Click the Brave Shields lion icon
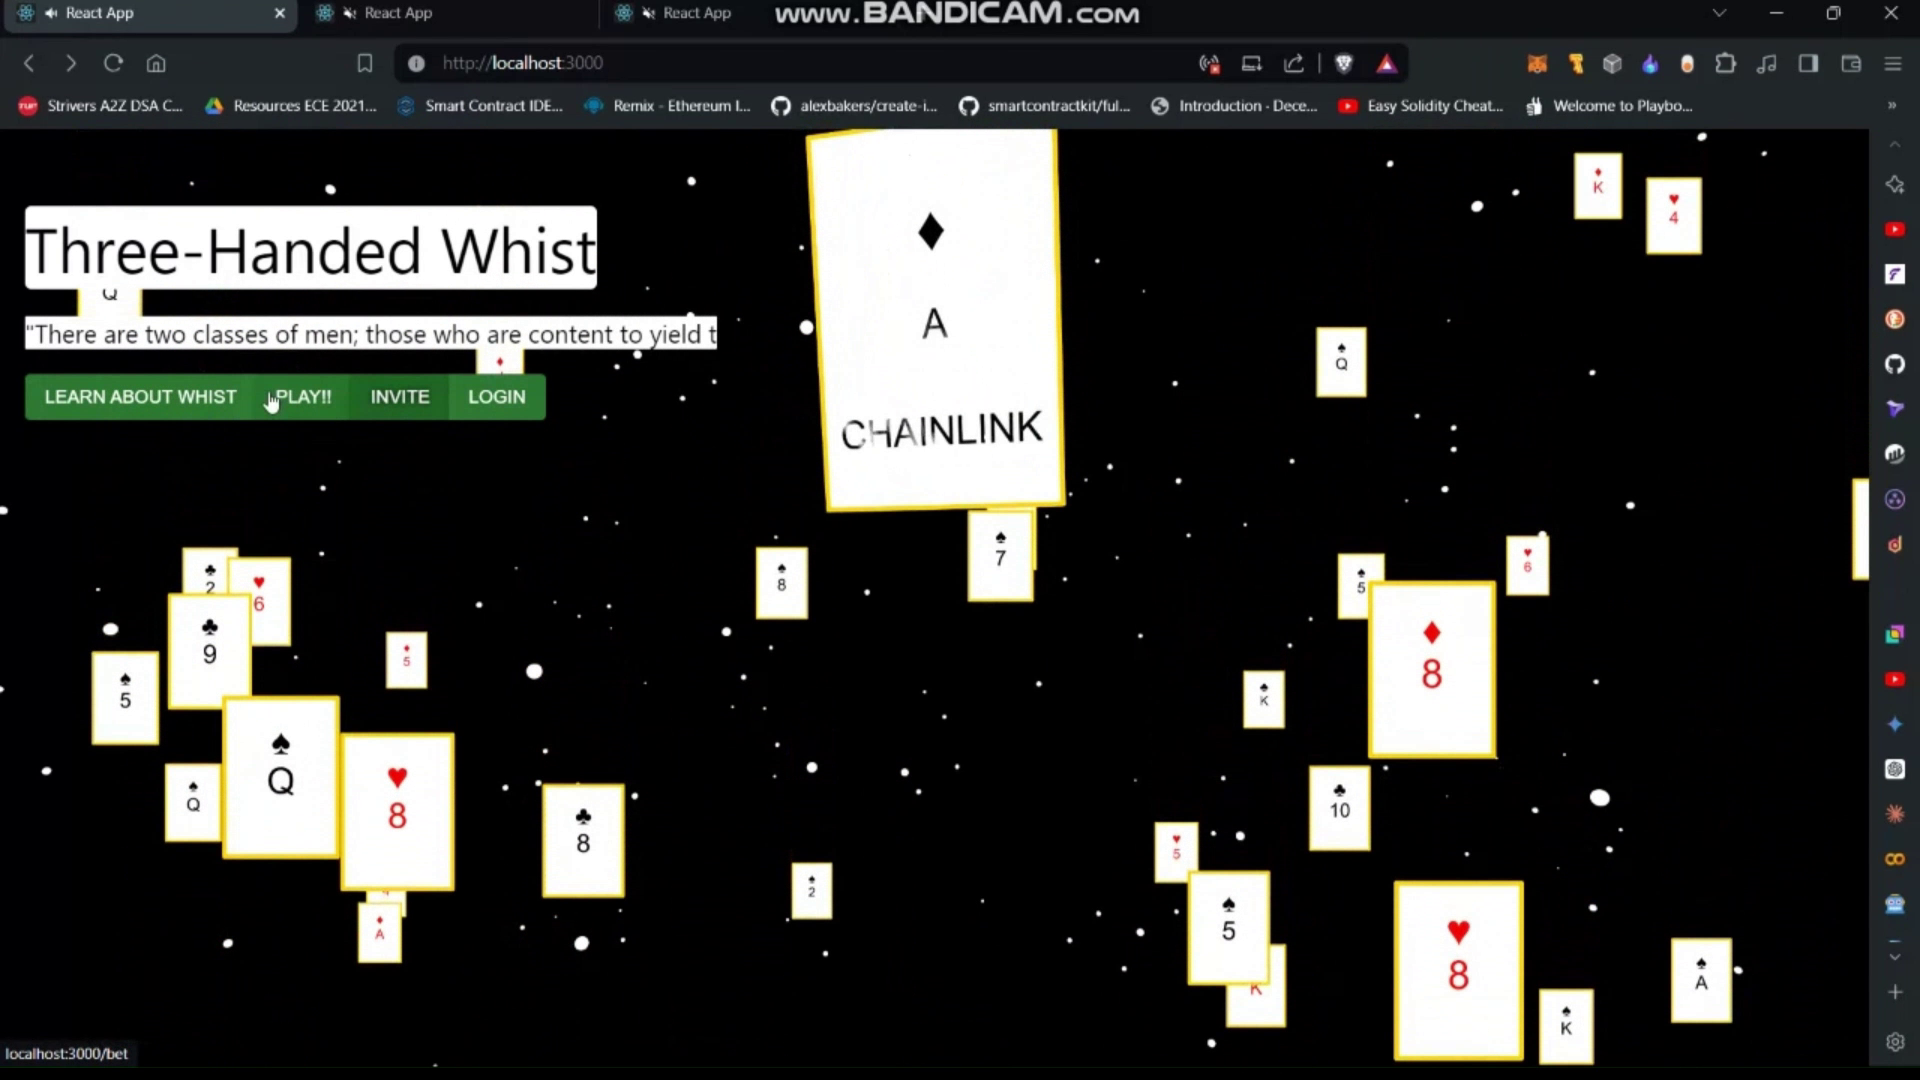This screenshot has width=1920, height=1080. 1344,64
